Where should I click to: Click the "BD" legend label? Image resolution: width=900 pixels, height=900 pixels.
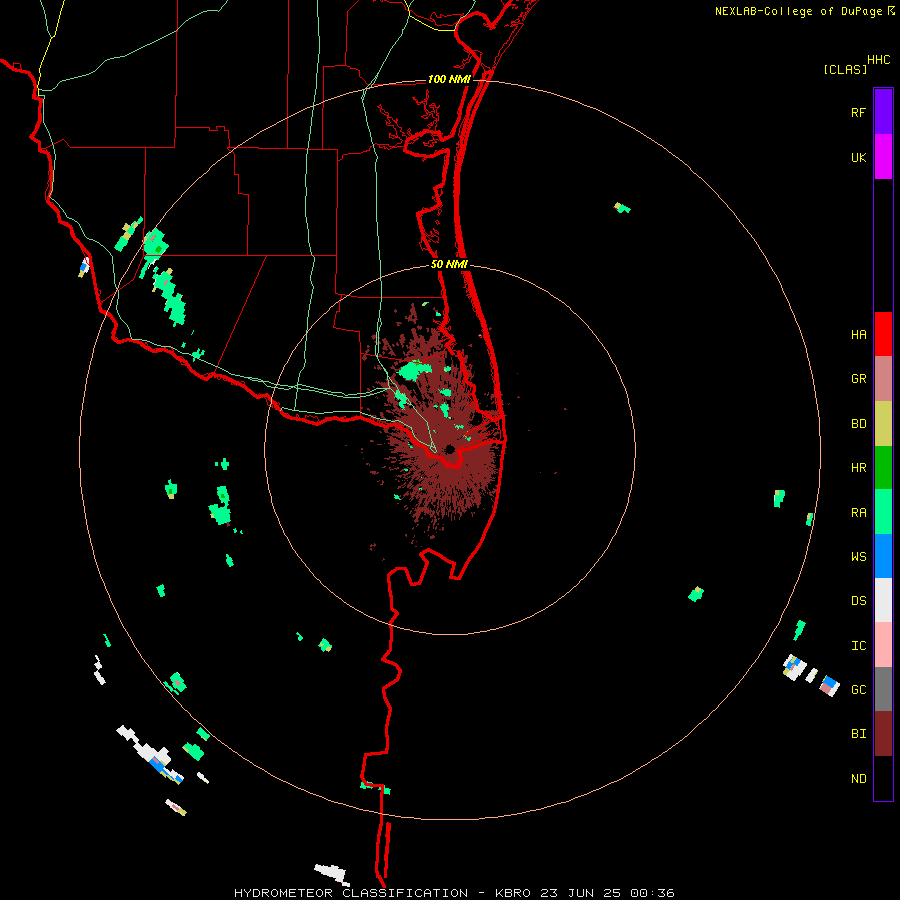(858, 424)
